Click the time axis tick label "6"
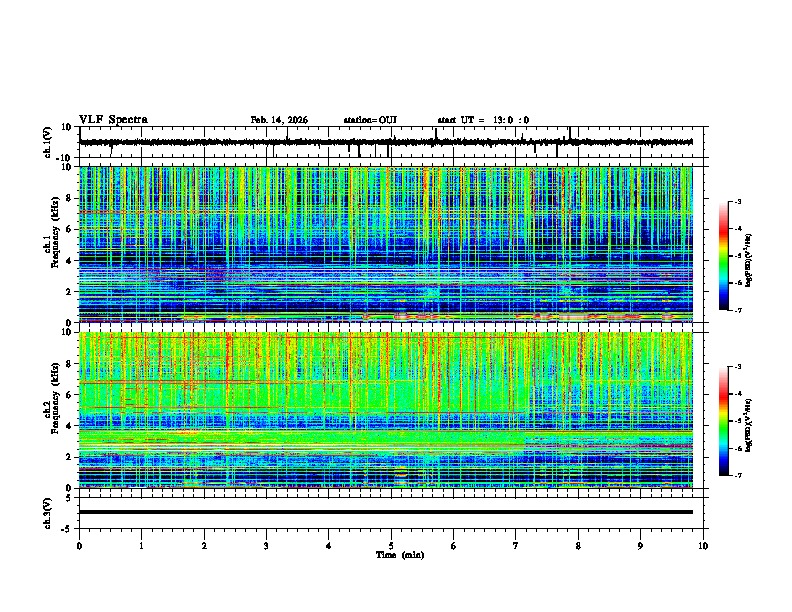792x612 pixels. 454,546
